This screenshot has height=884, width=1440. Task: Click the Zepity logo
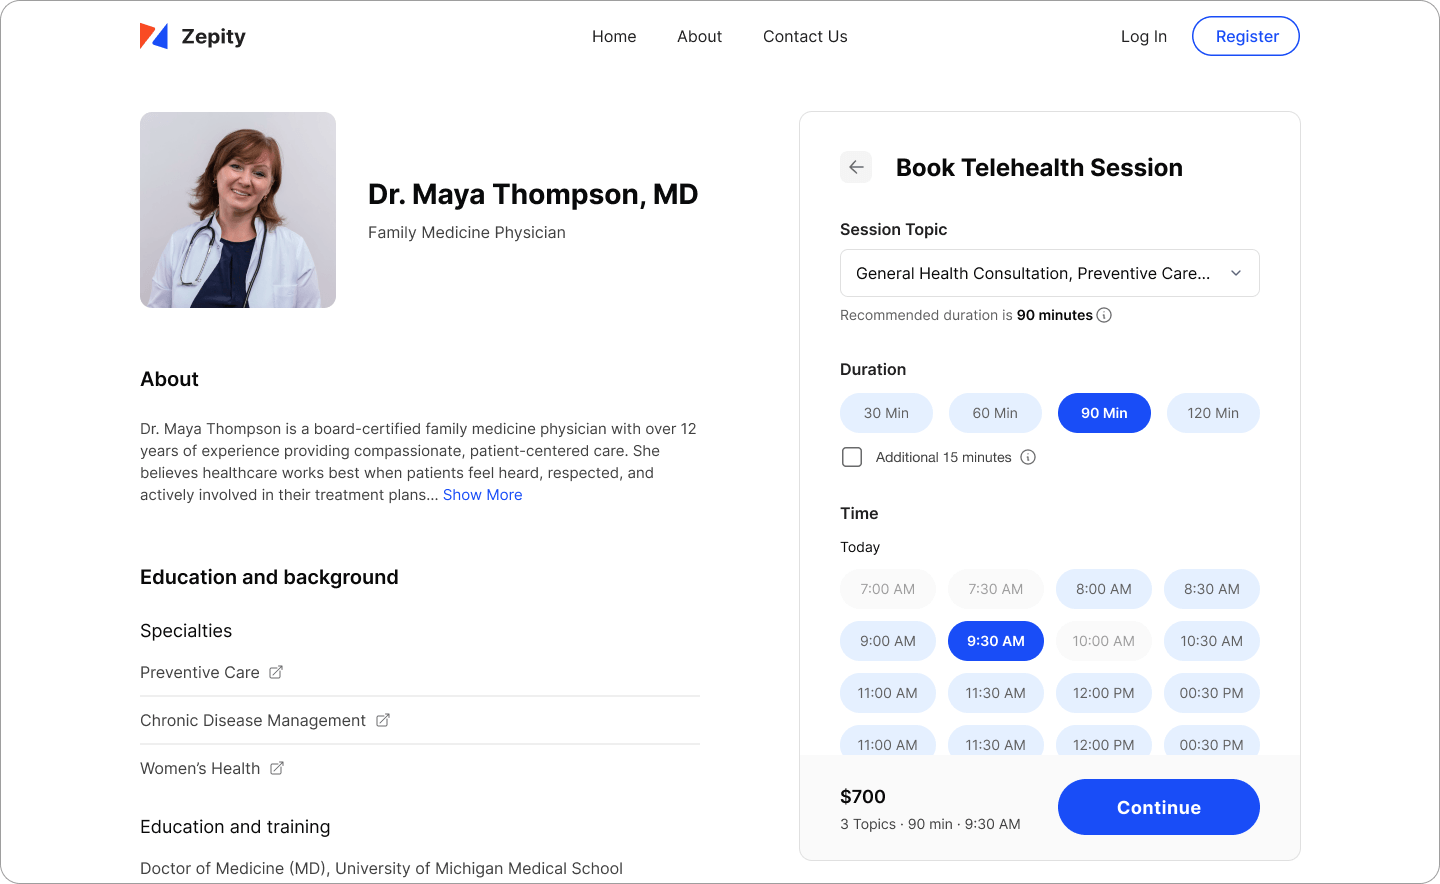coord(192,36)
